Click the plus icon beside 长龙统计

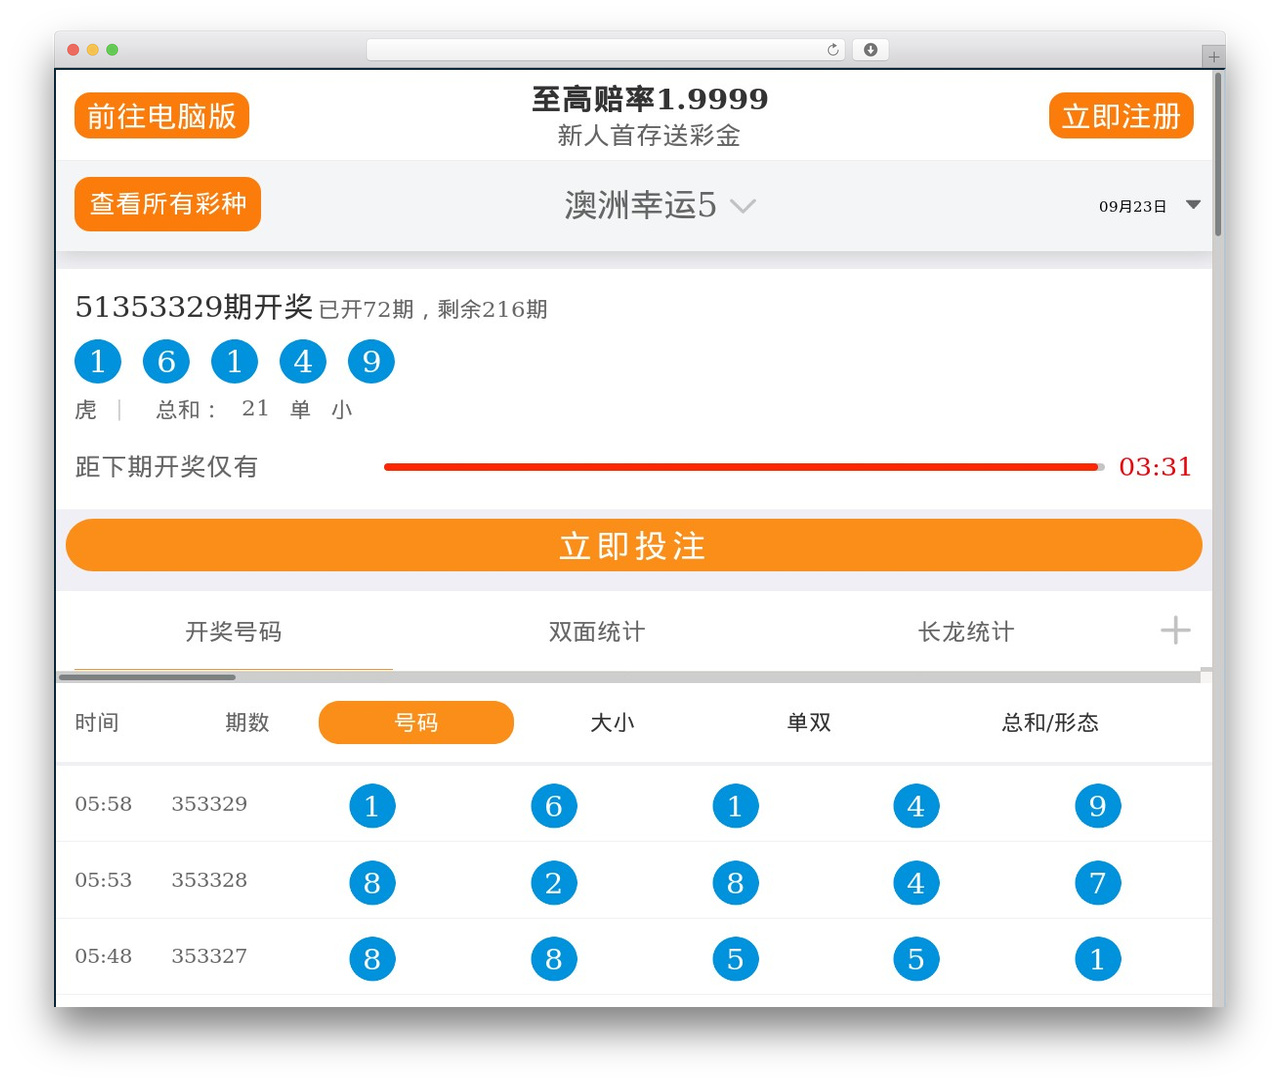point(1175,630)
